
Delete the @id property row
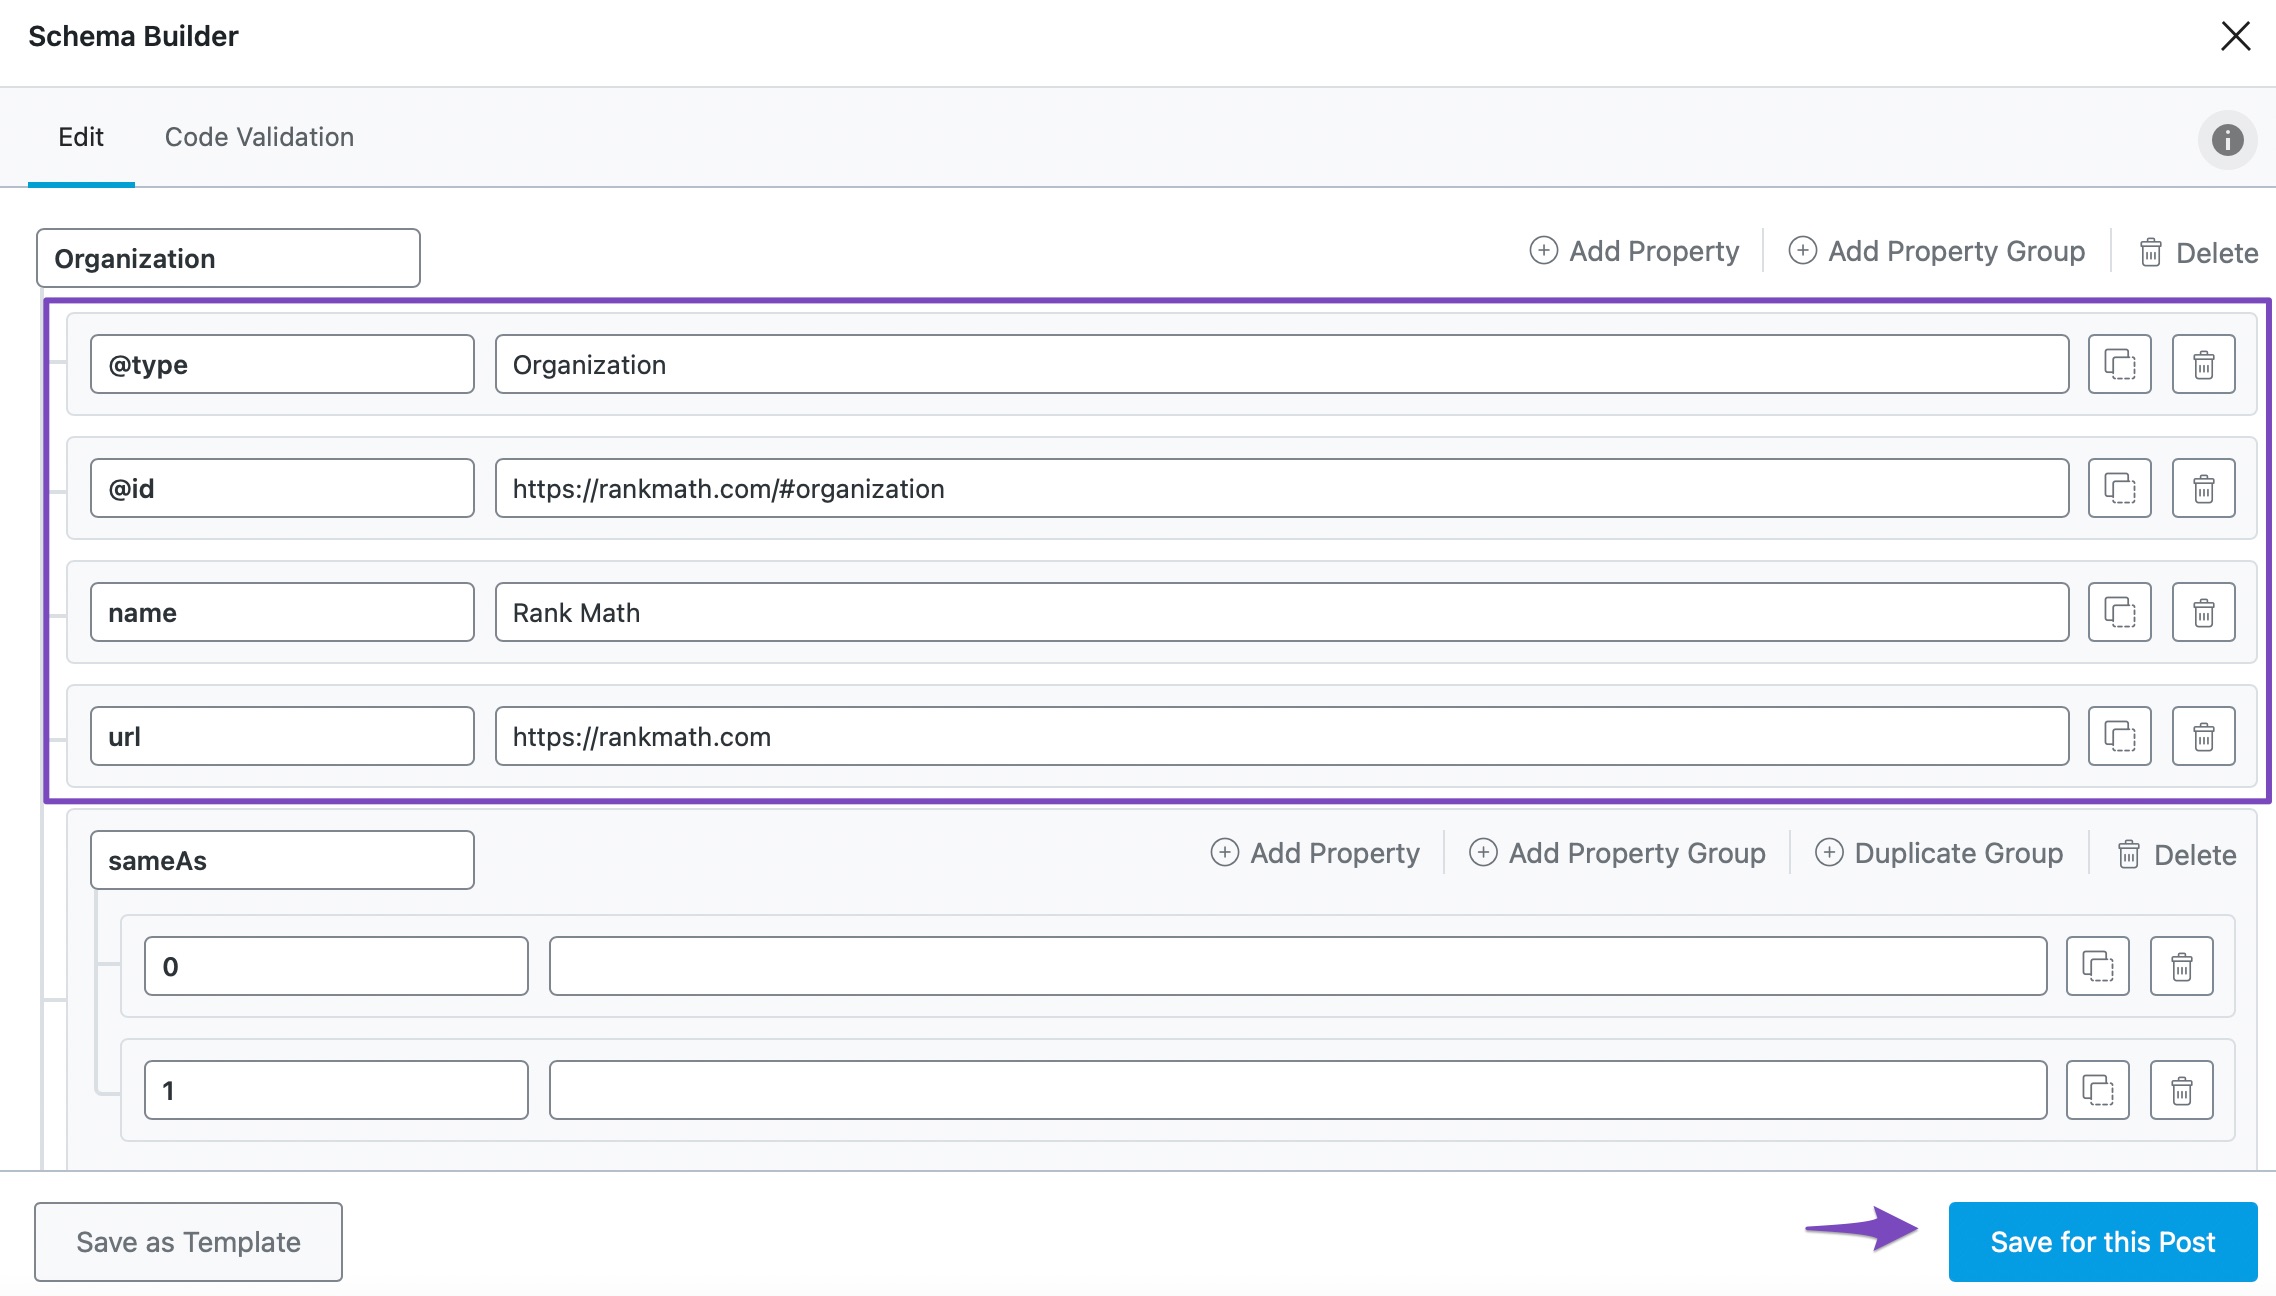[2203, 488]
